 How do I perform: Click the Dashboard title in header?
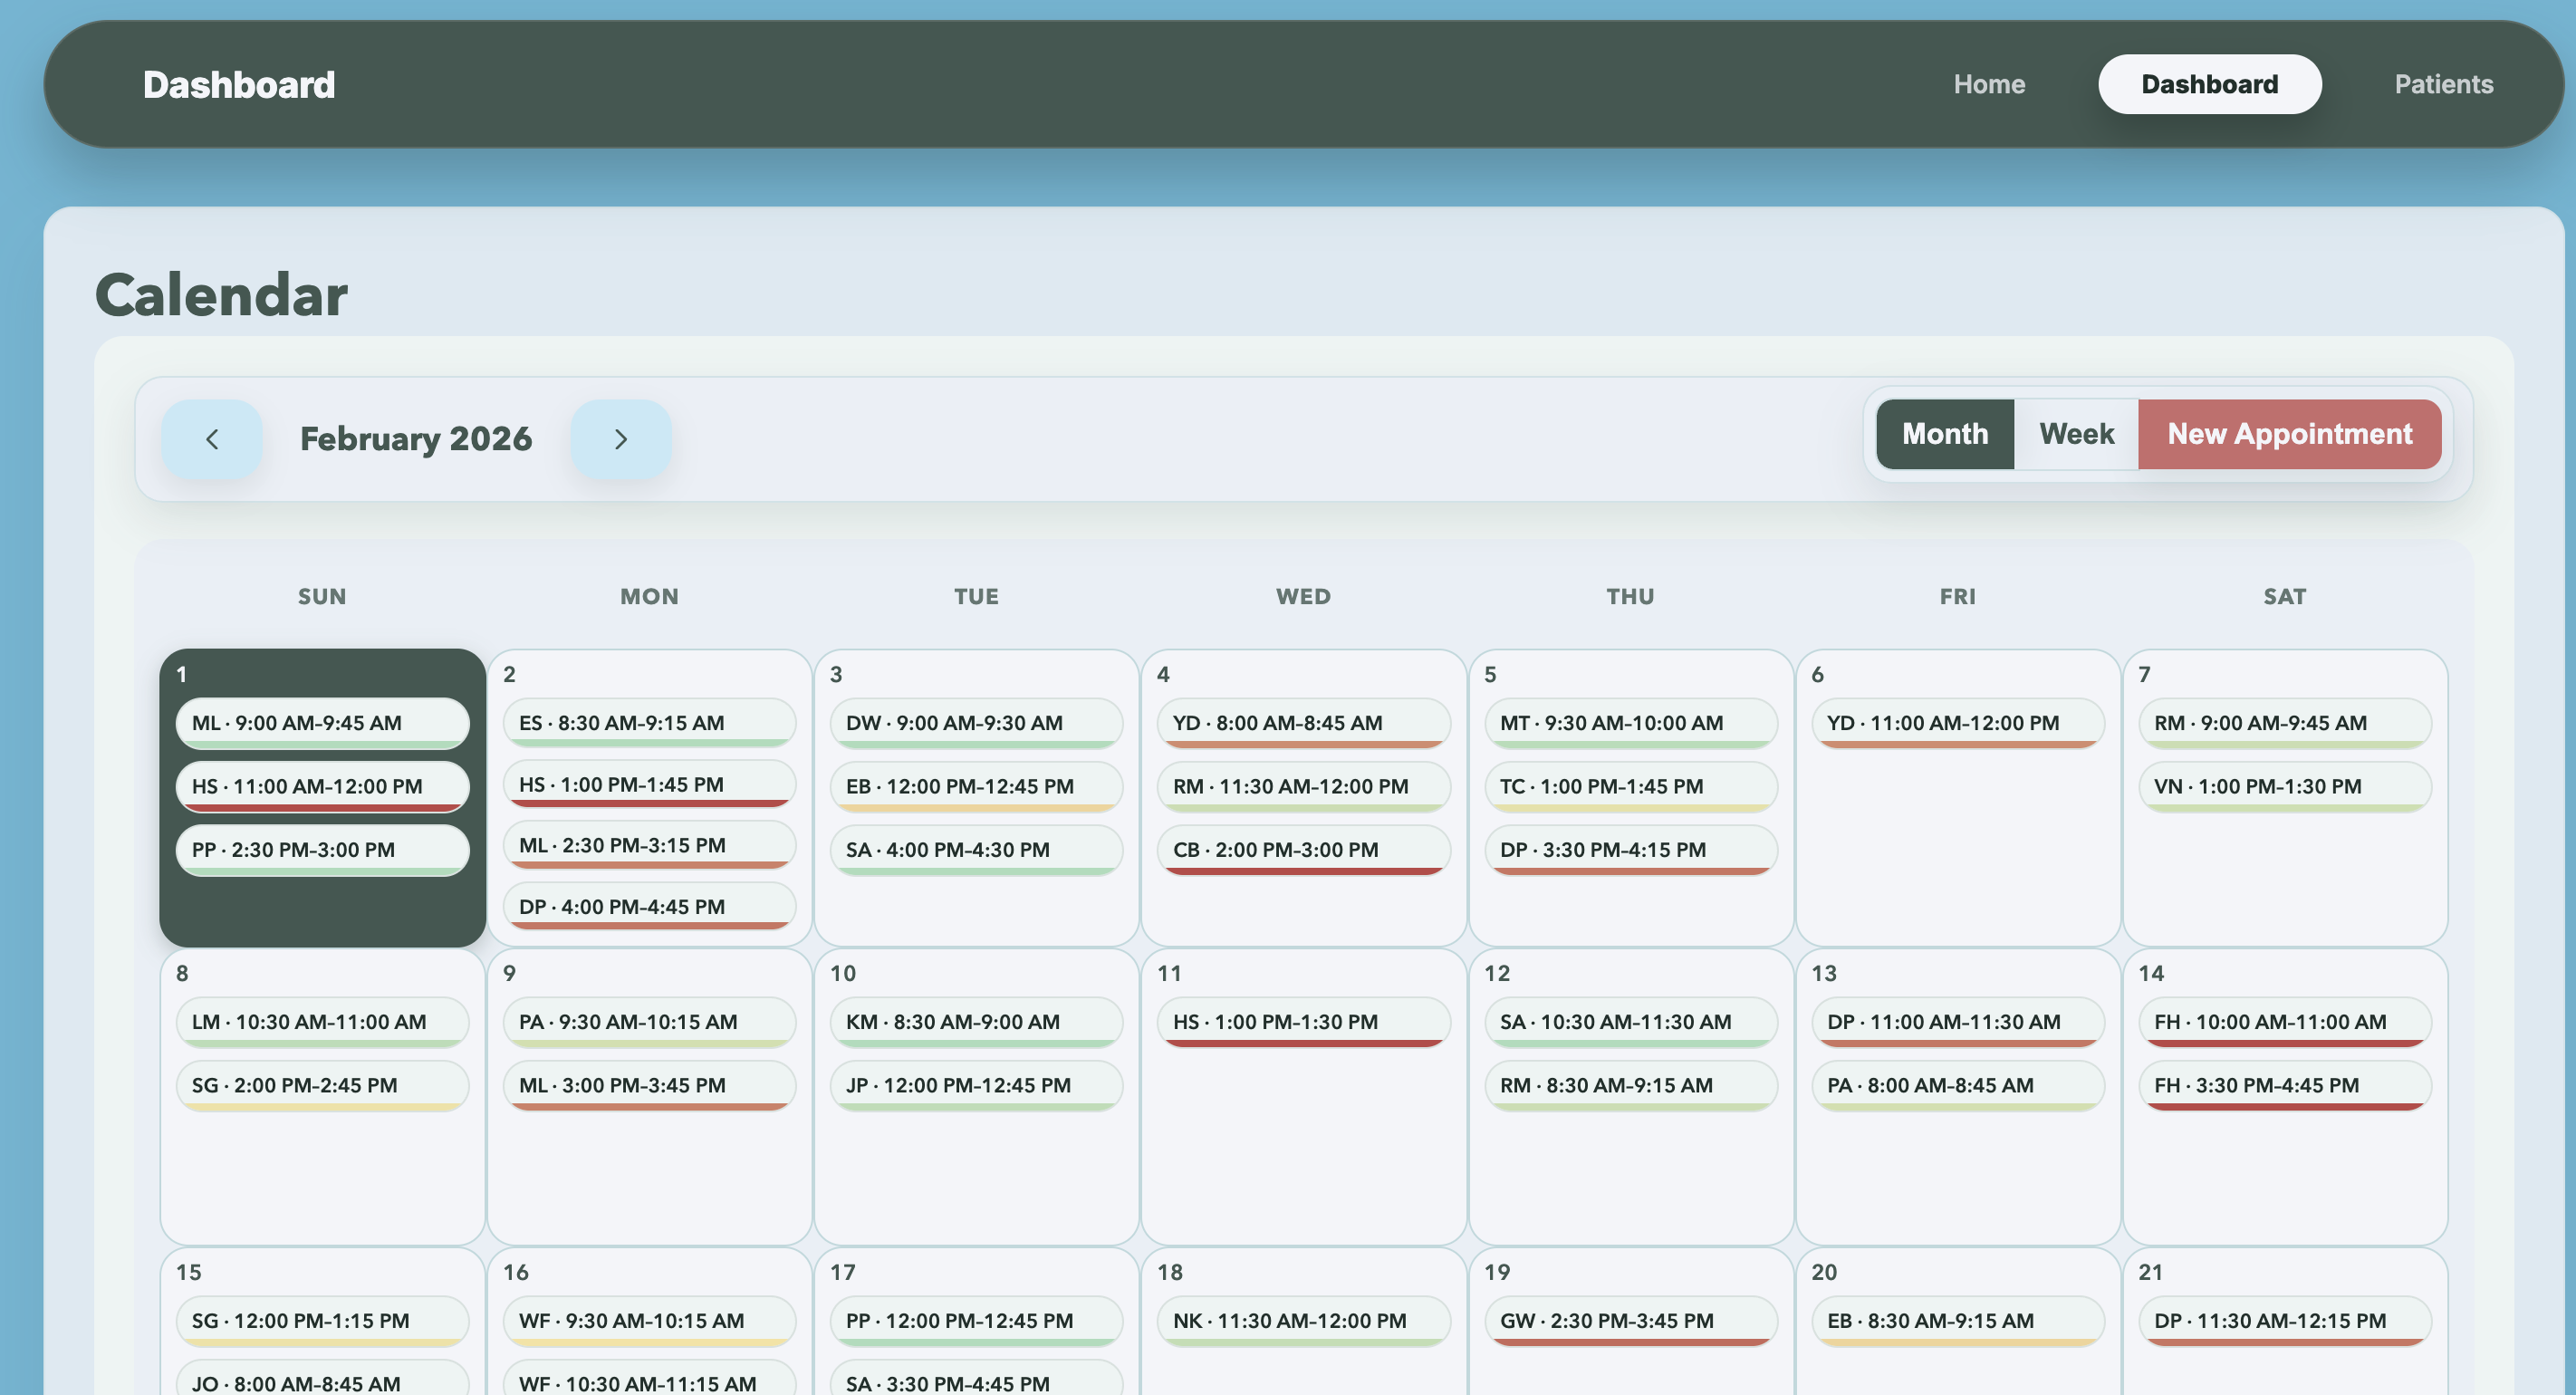[x=239, y=85]
